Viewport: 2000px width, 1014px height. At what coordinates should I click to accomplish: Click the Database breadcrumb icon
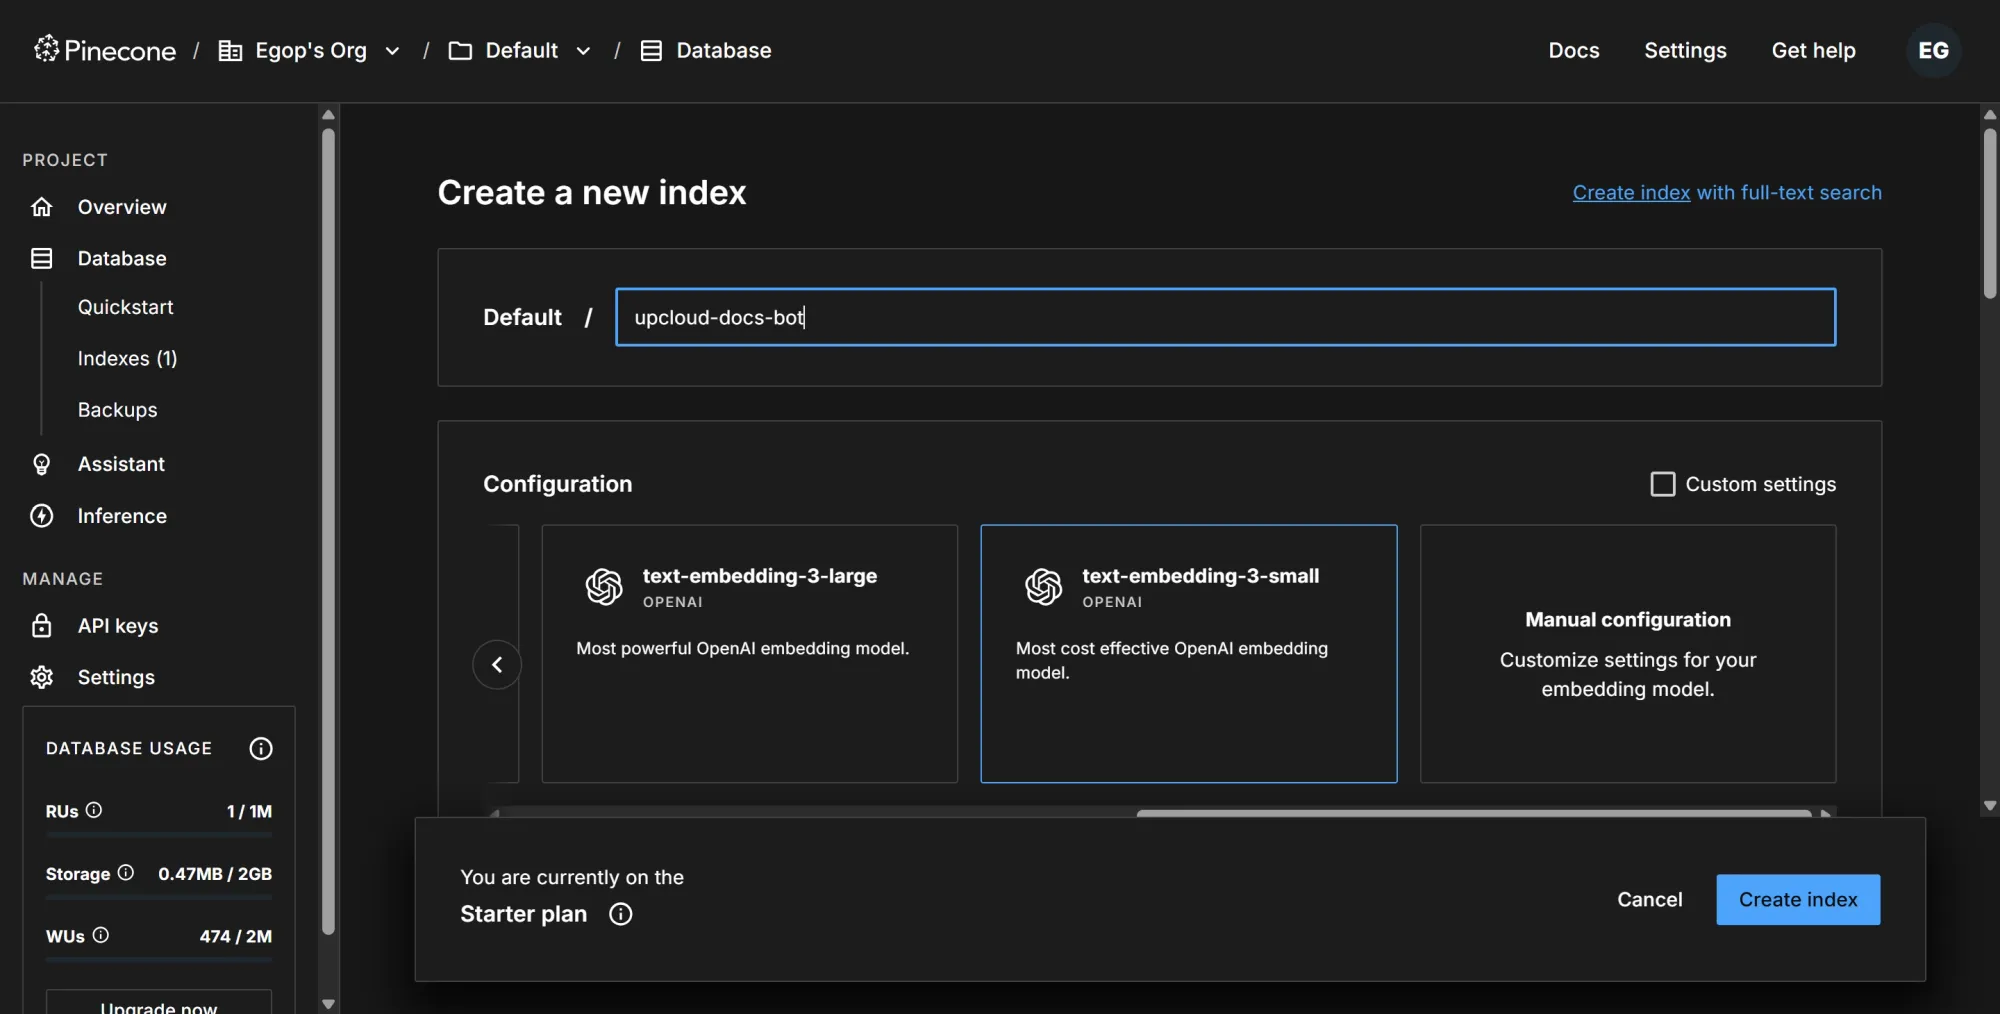click(651, 50)
